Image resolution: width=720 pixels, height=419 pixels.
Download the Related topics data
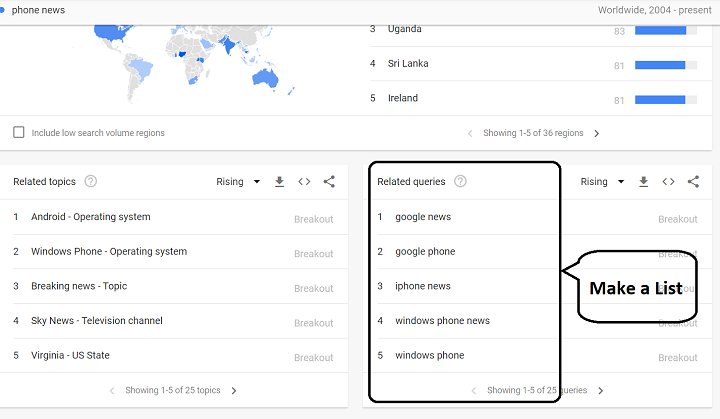coord(280,182)
